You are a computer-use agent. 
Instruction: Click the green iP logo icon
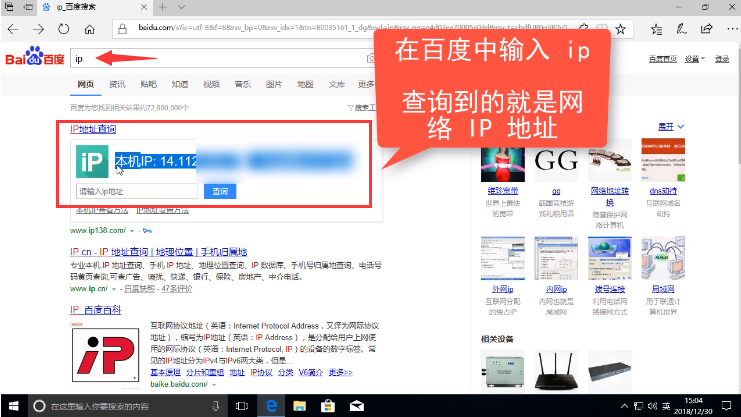pyautogui.click(x=93, y=162)
